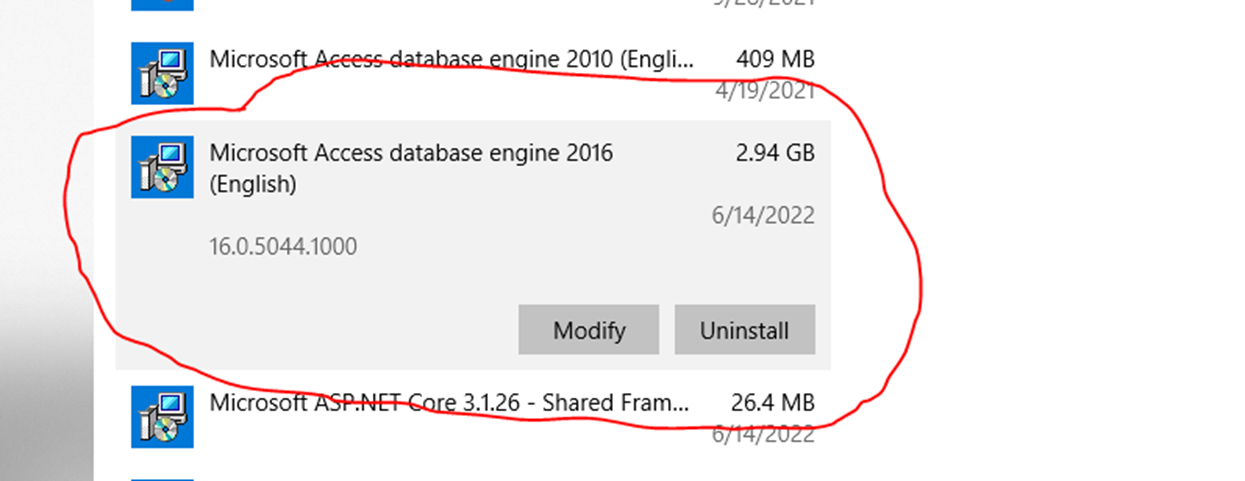Viewport: 1245px width, 481px height.
Task: Click the Access database engine 2010 installer icon
Action: click(x=162, y=73)
